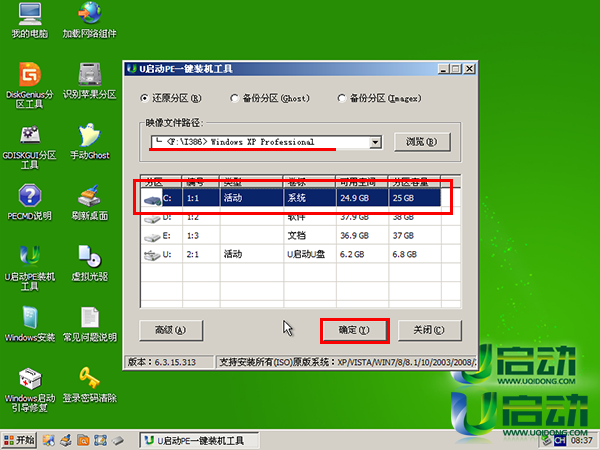600x450 pixels.
Task: Open the 登录密码清除 key icon
Action: pos(90,385)
